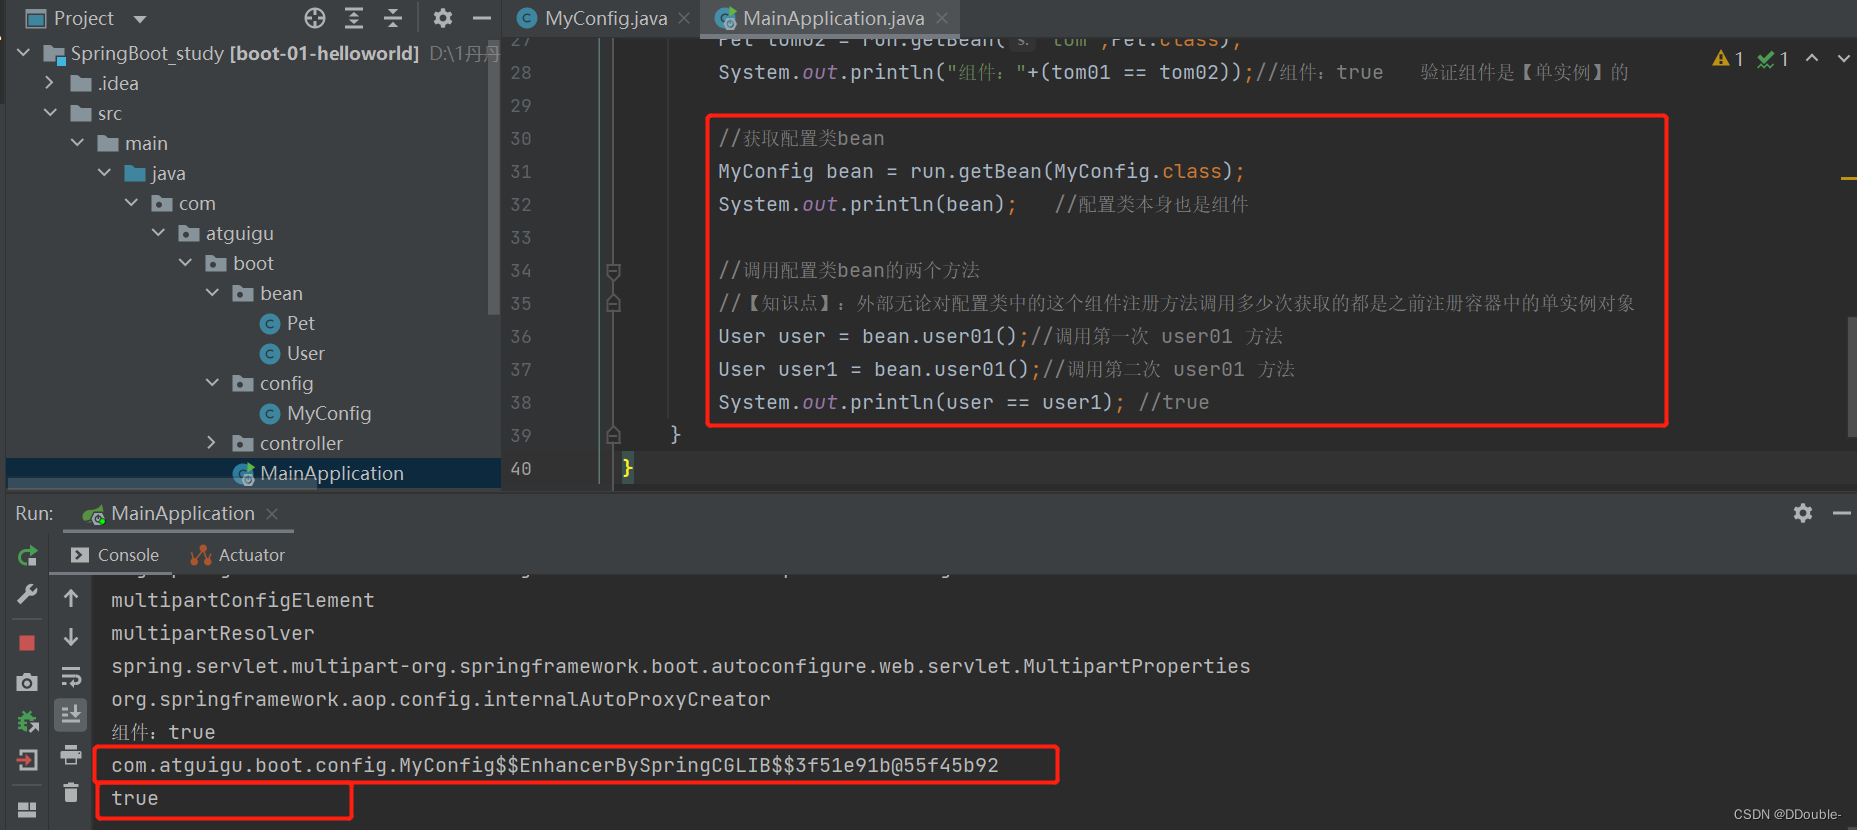
Task: Click the wrench modify run configuration icon
Action: tap(27, 595)
